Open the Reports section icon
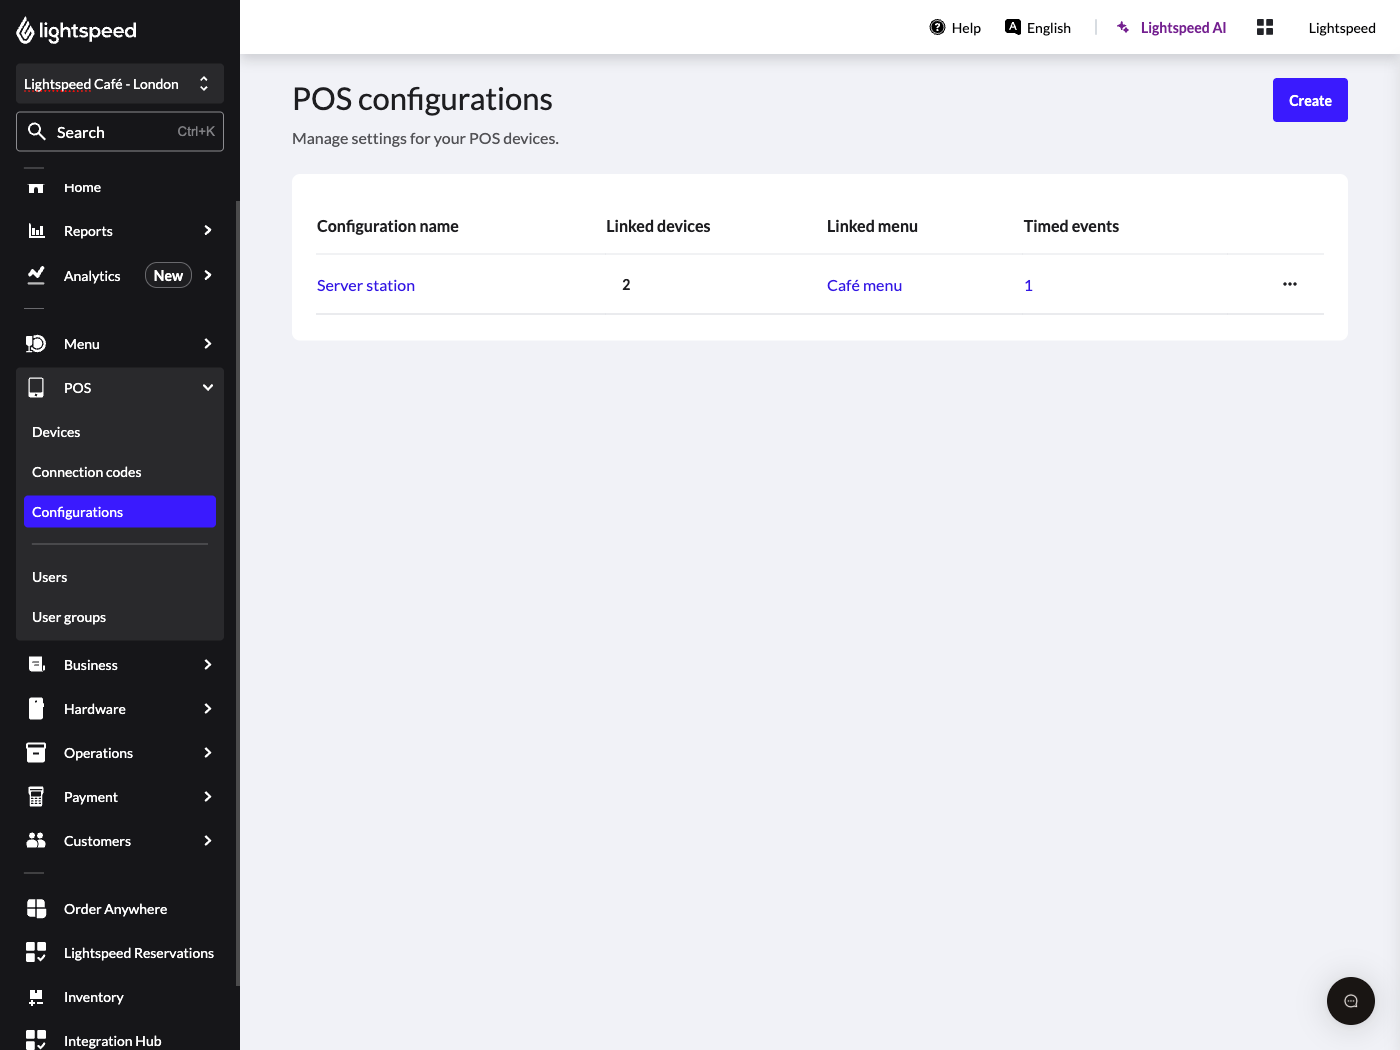The width and height of the screenshot is (1400, 1050). [36, 230]
